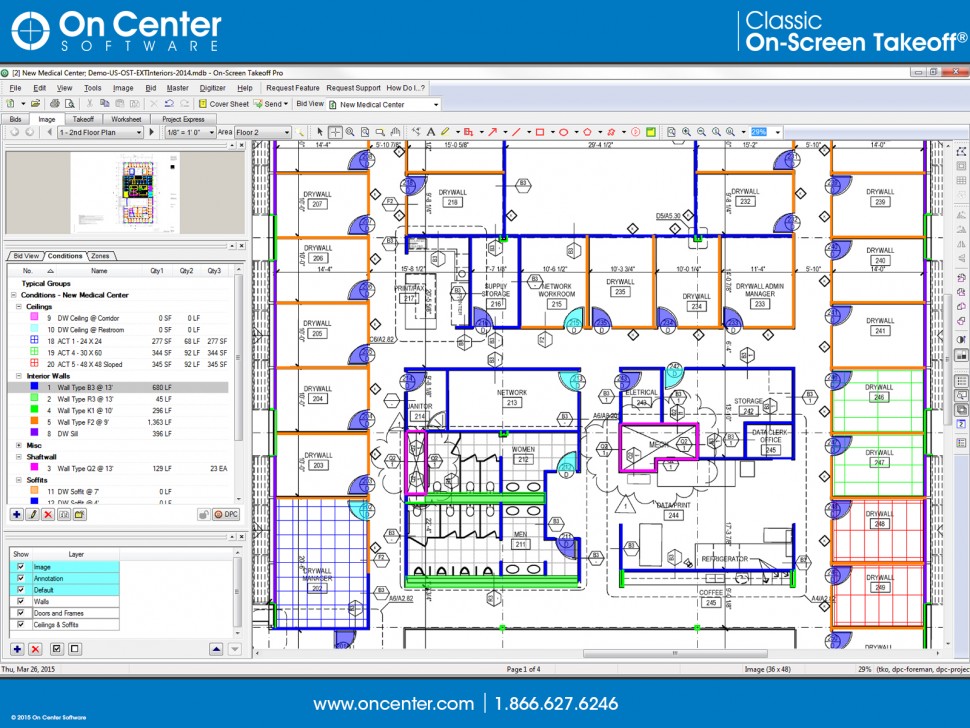Pick the Text annotation tool

pyautogui.click(x=431, y=132)
